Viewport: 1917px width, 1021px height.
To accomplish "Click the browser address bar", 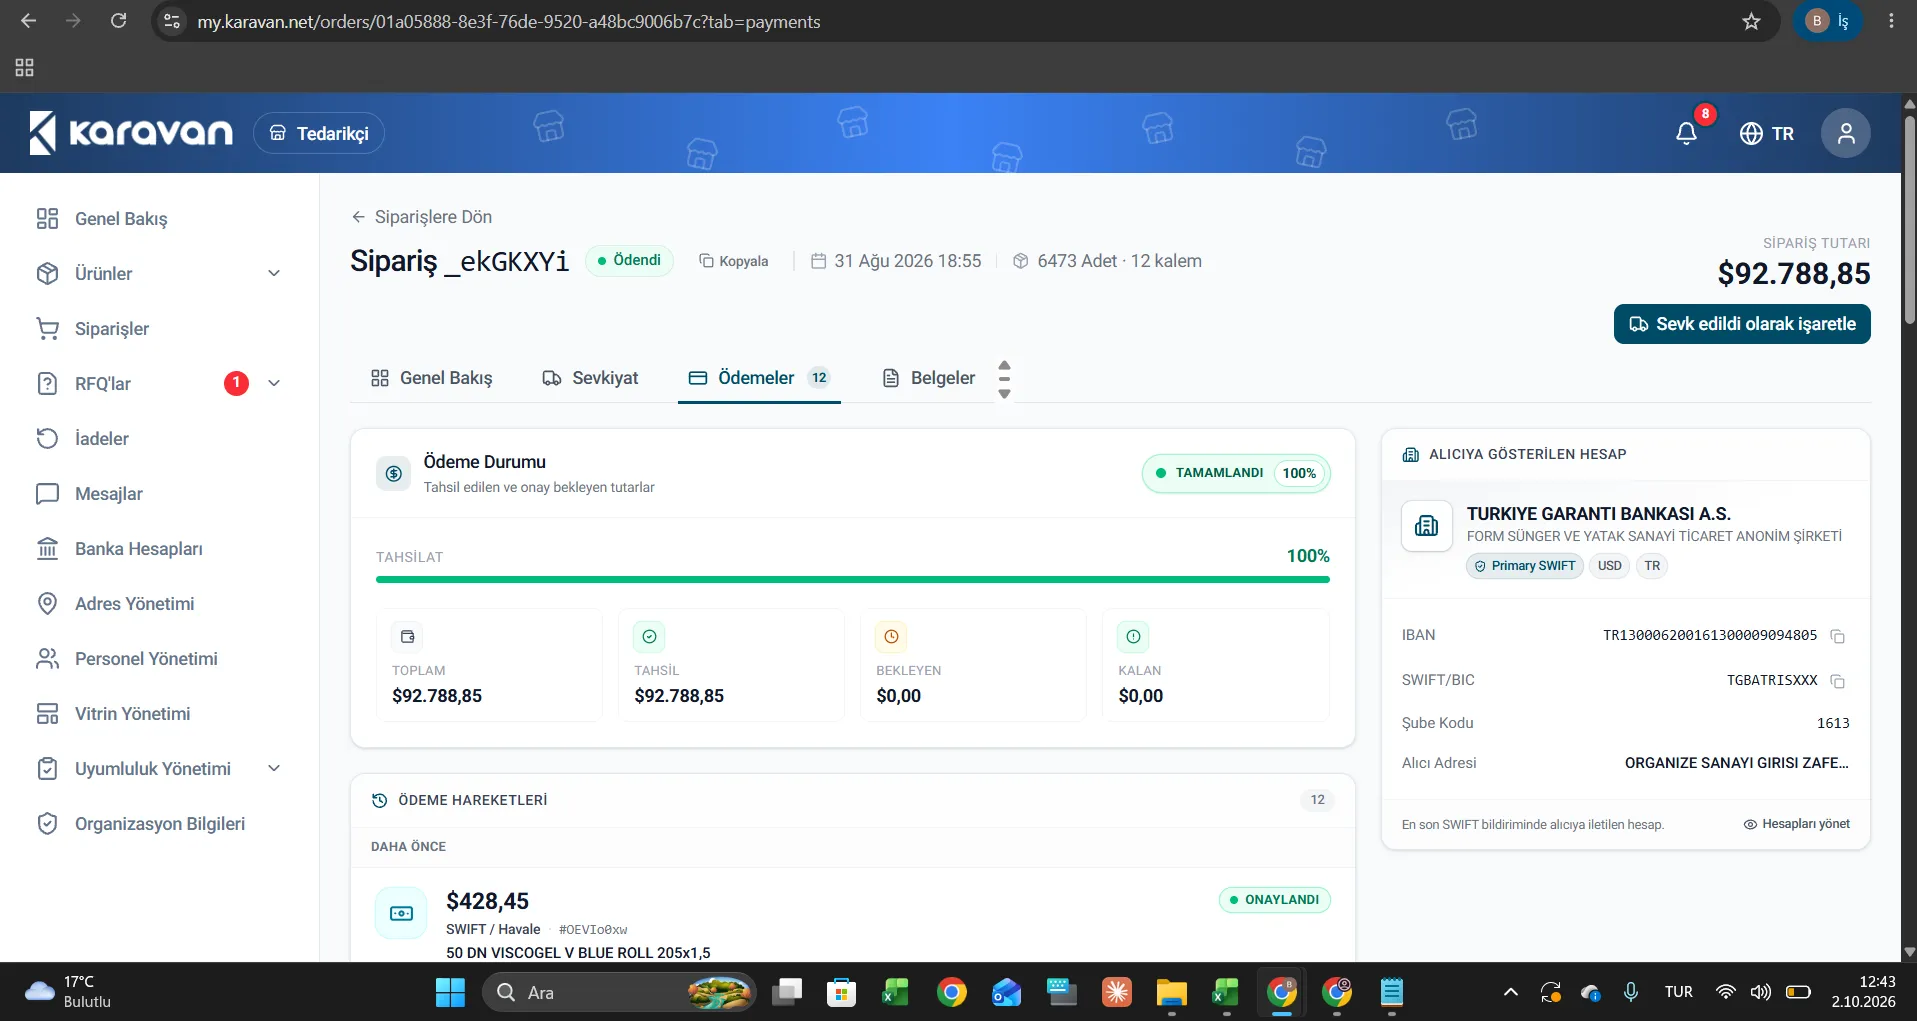I will [960, 21].
